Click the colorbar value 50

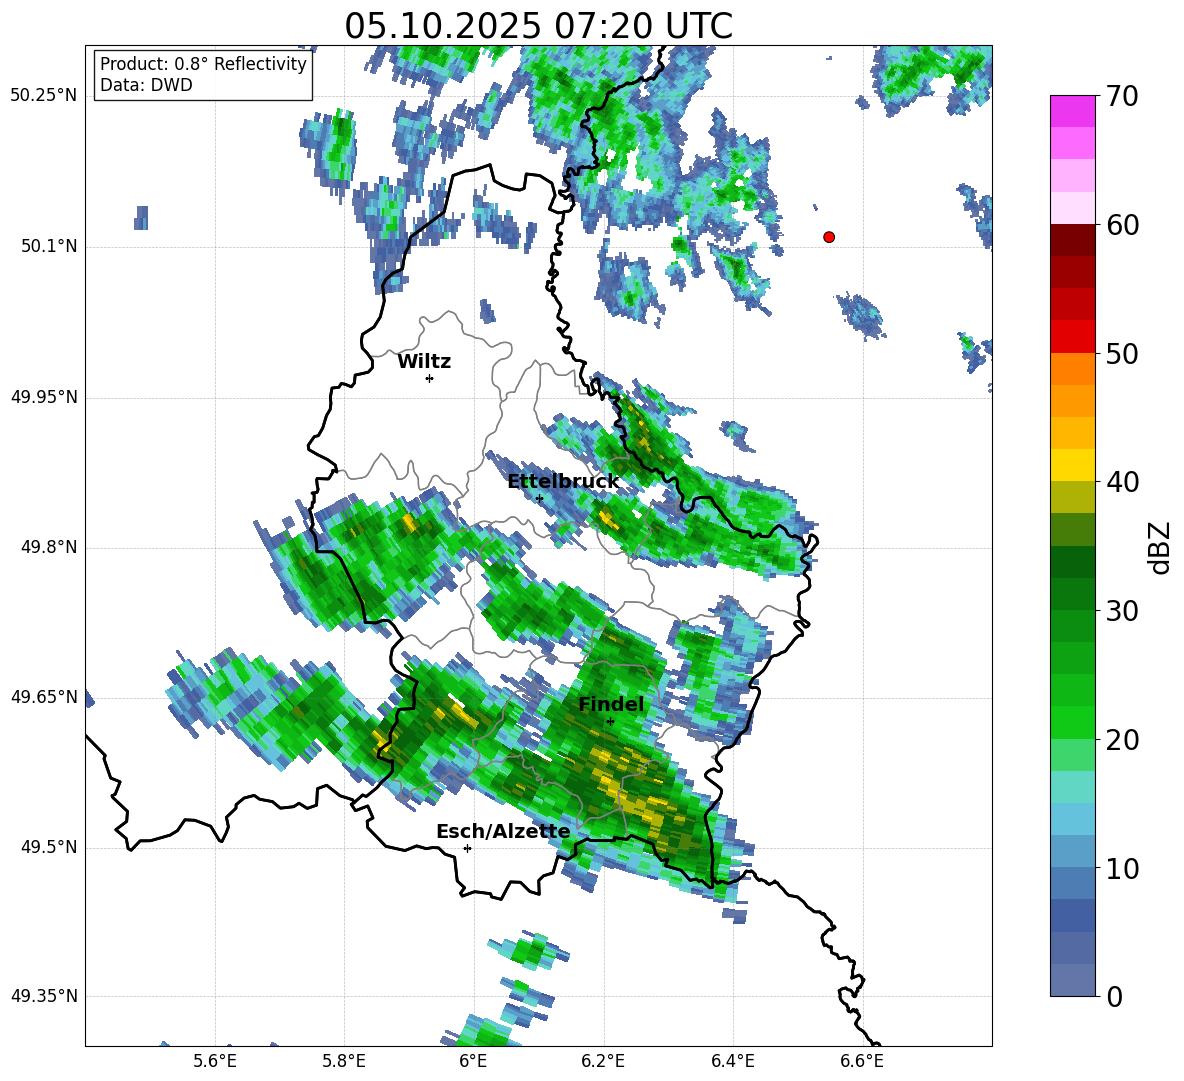click(1122, 353)
